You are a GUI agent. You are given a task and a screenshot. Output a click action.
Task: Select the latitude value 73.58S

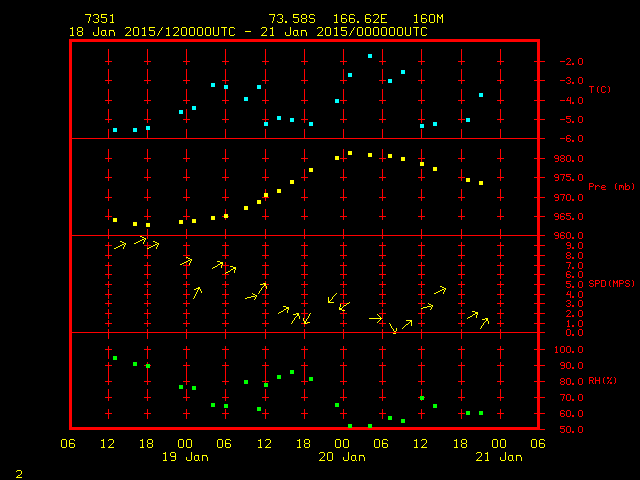[x=289, y=19]
